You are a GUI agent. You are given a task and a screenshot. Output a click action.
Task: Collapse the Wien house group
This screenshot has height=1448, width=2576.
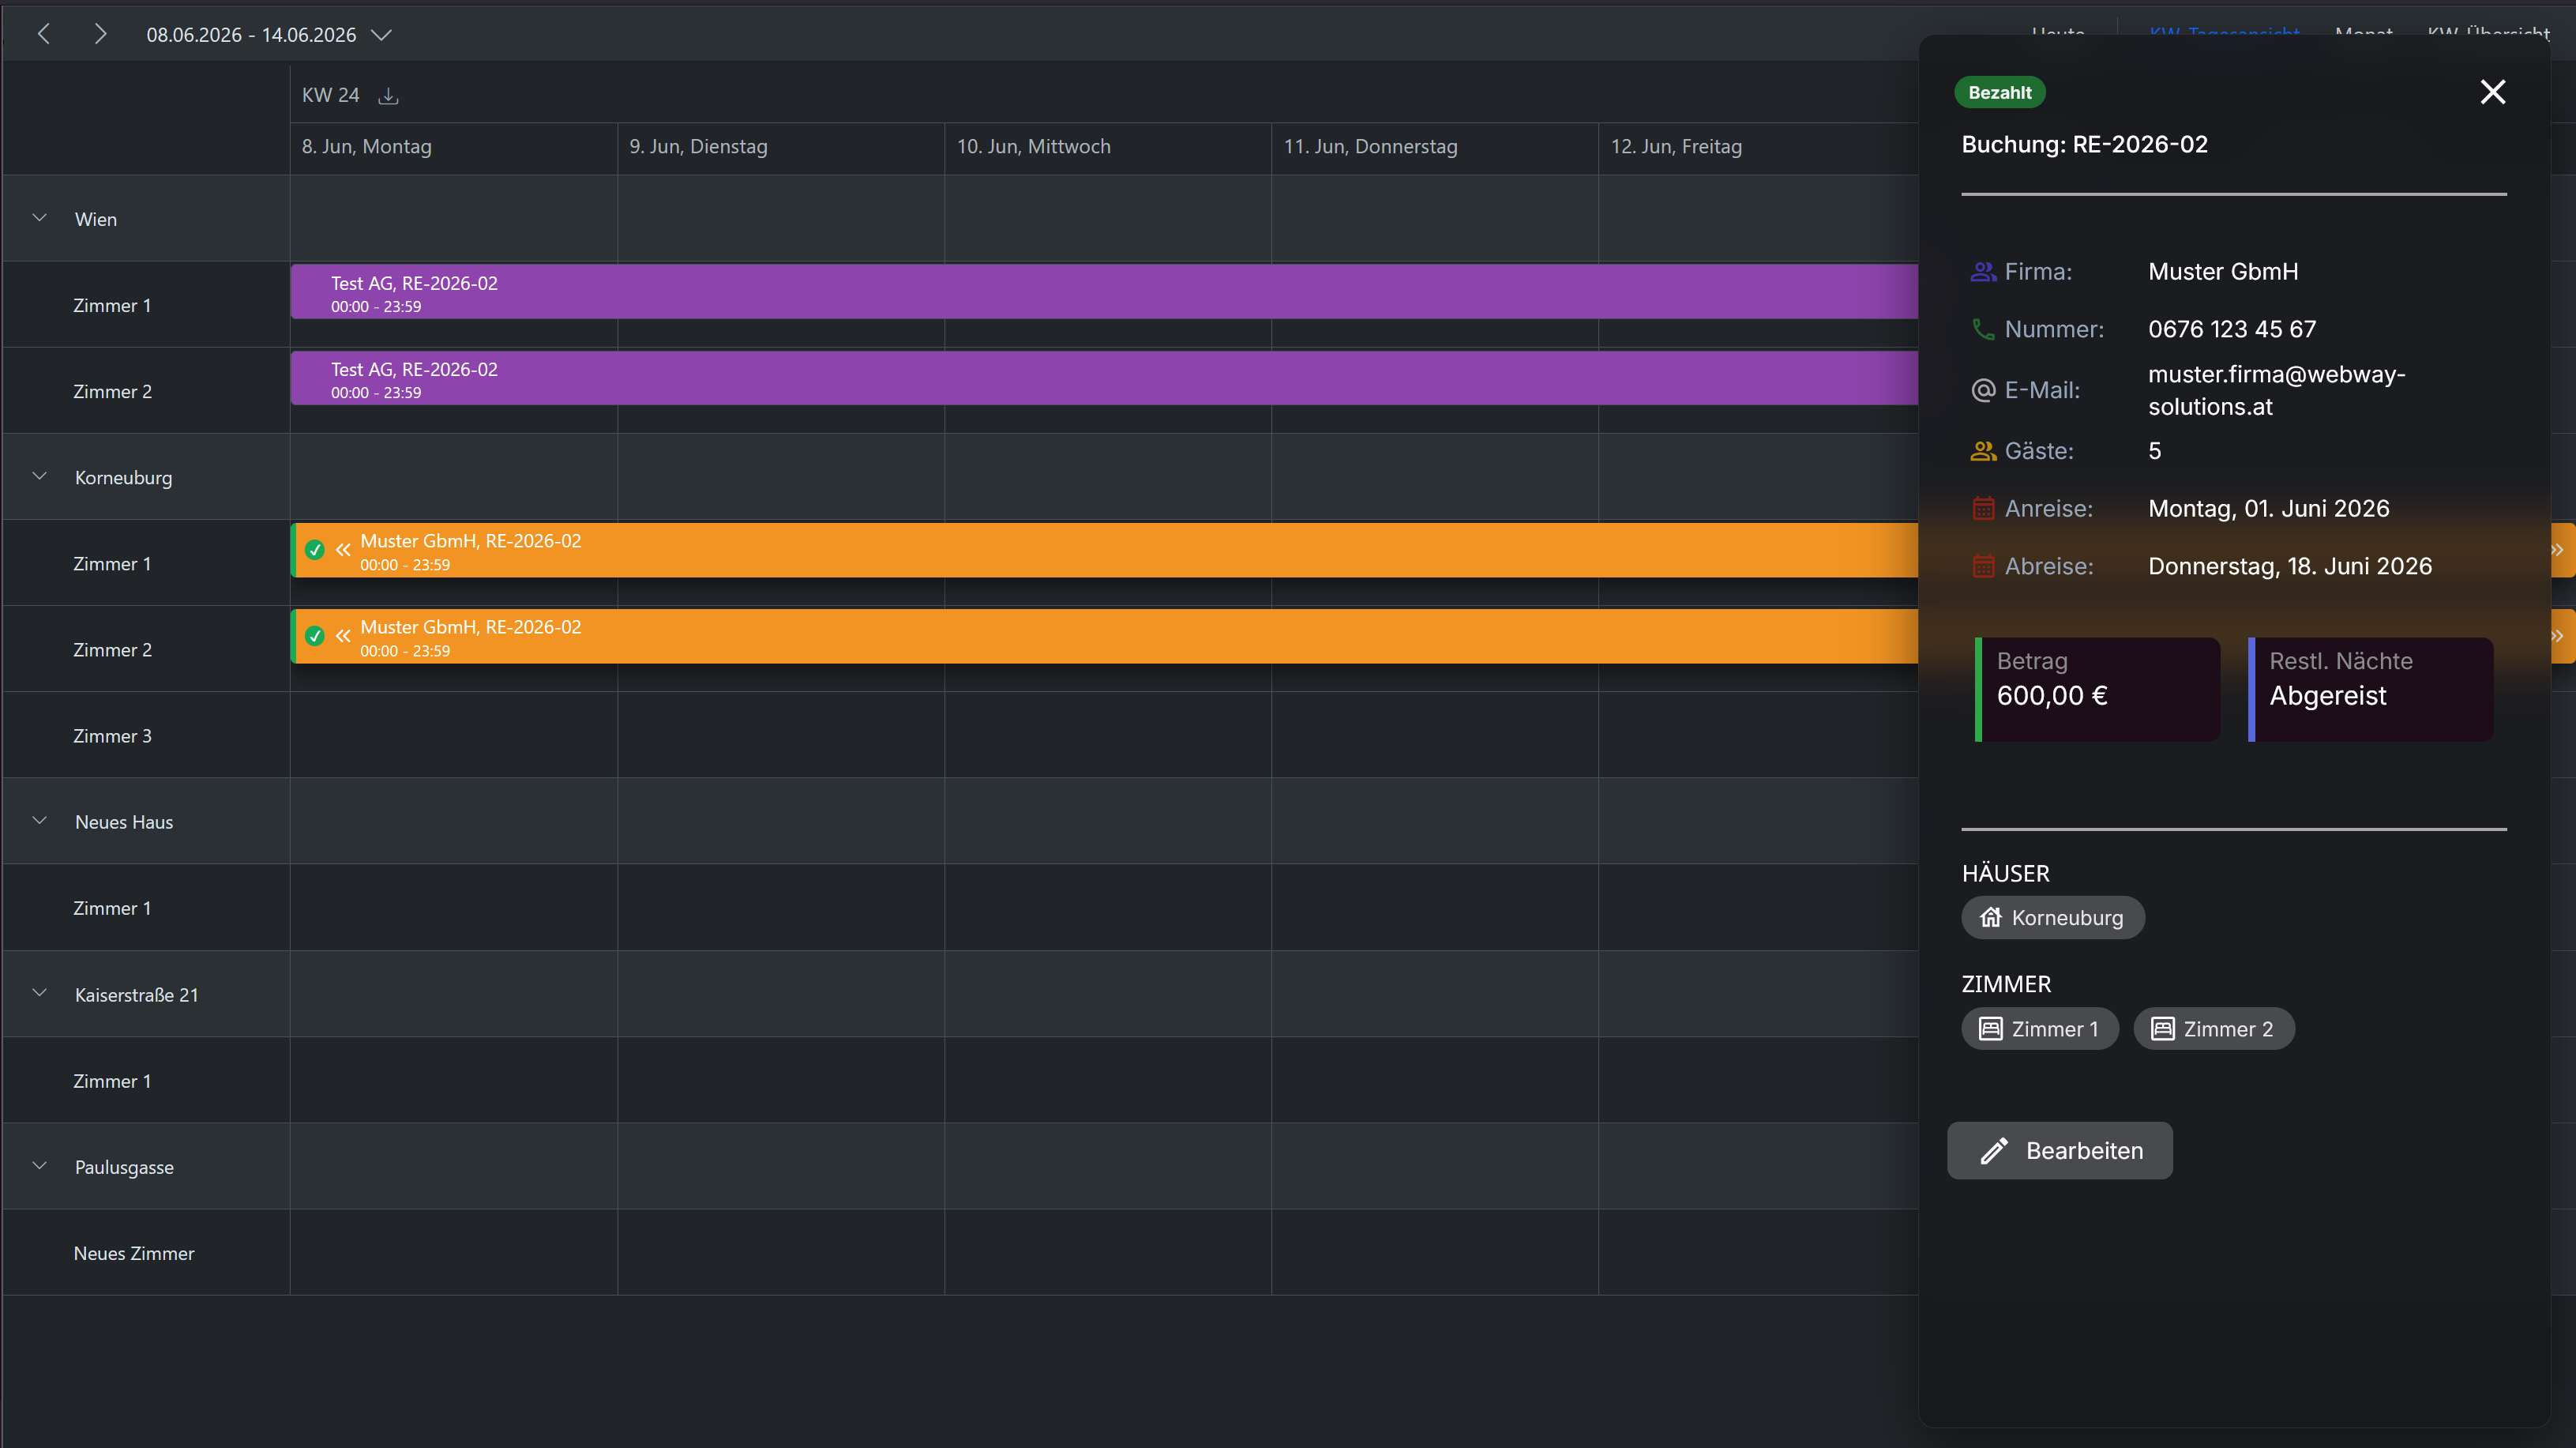[40, 217]
